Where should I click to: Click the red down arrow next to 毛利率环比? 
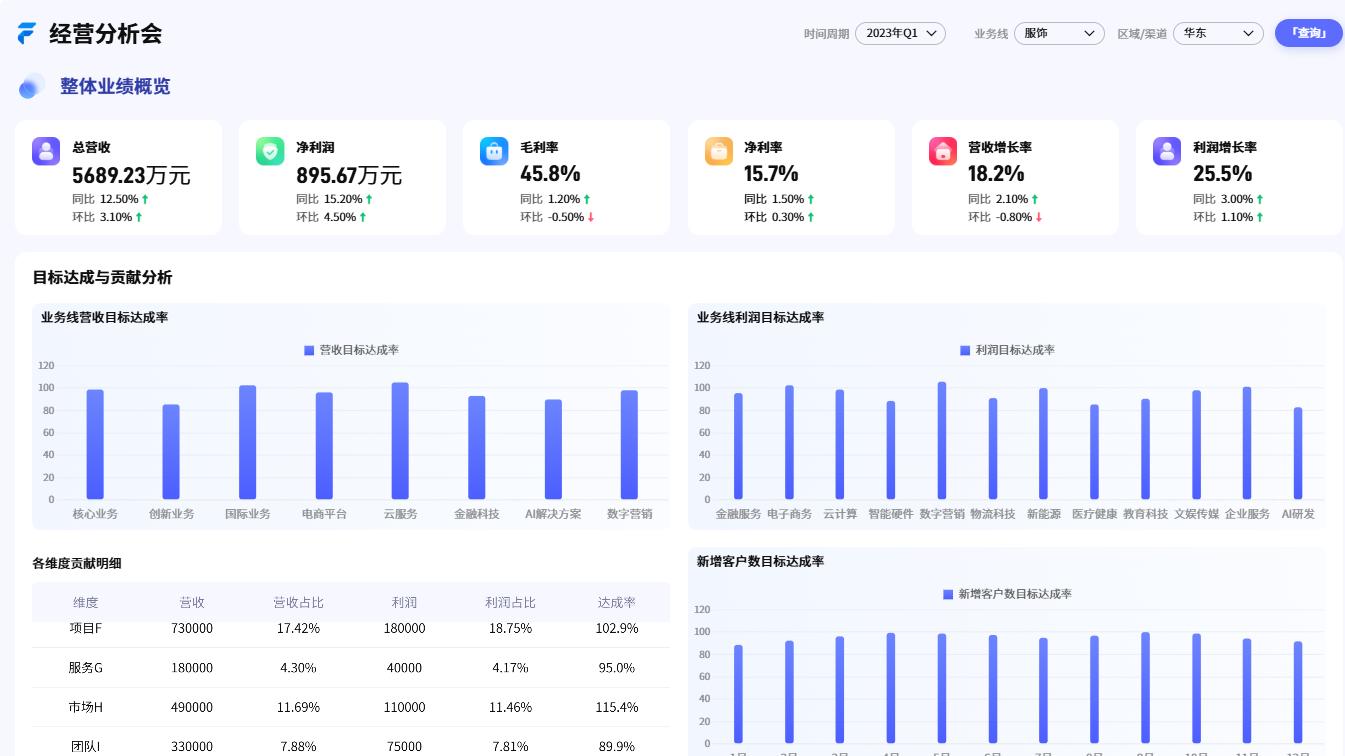click(x=591, y=217)
